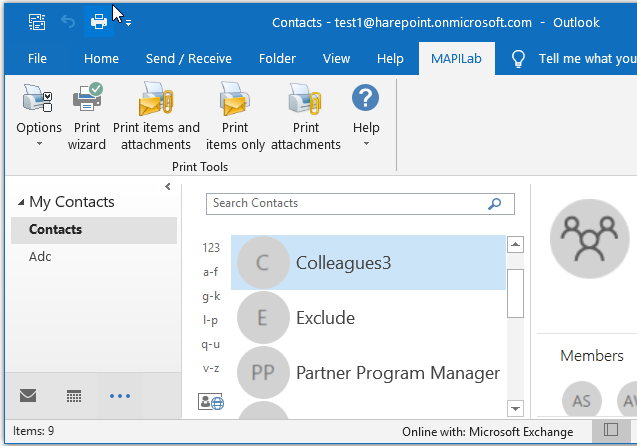Switch to the Home ribbon tab
The image size is (637, 446).
[101, 58]
